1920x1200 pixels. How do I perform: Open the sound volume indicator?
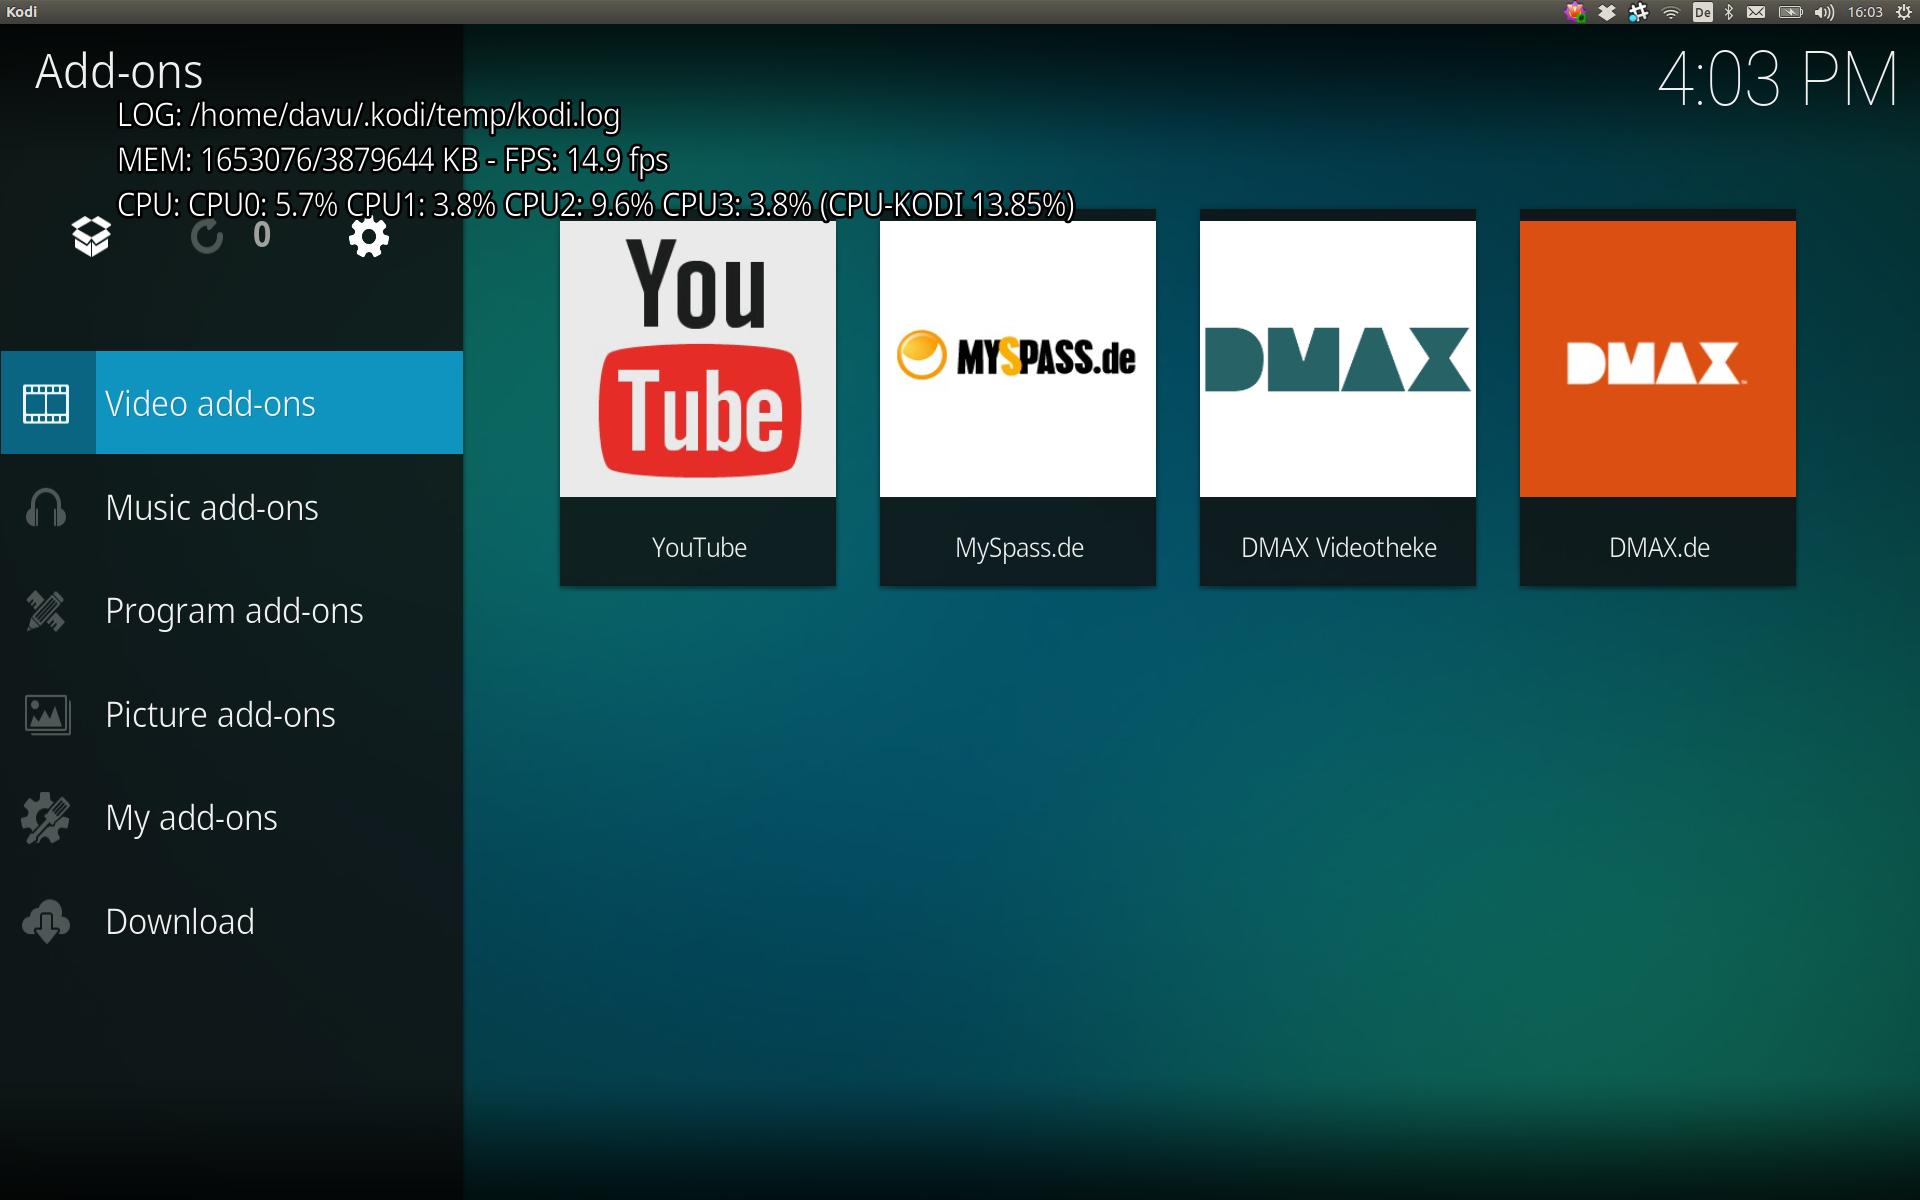[1824, 12]
